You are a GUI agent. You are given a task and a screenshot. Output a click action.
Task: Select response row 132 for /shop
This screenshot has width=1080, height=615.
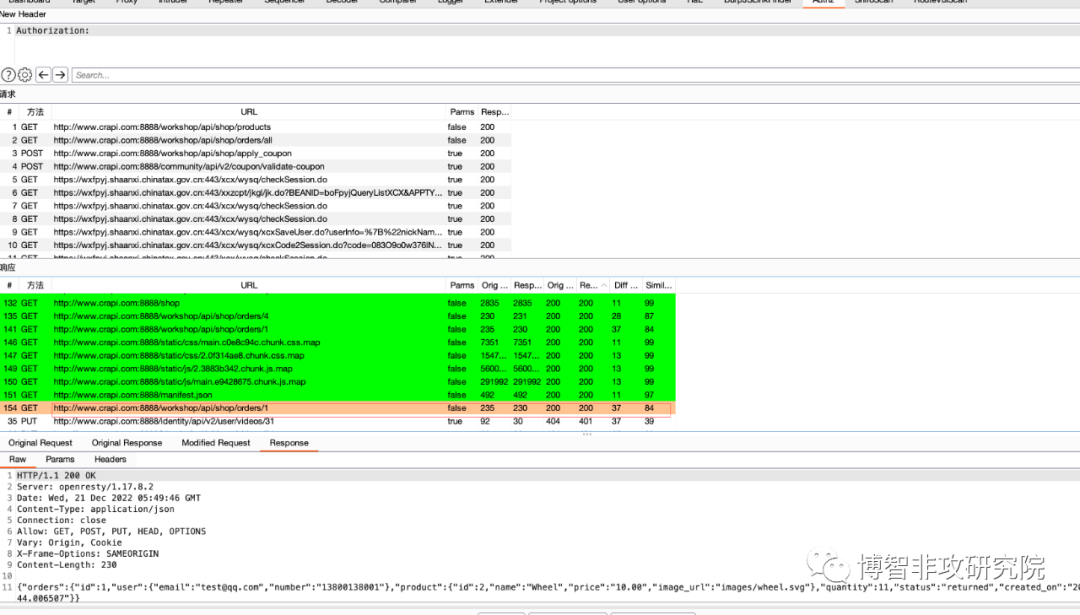[x=338, y=303]
